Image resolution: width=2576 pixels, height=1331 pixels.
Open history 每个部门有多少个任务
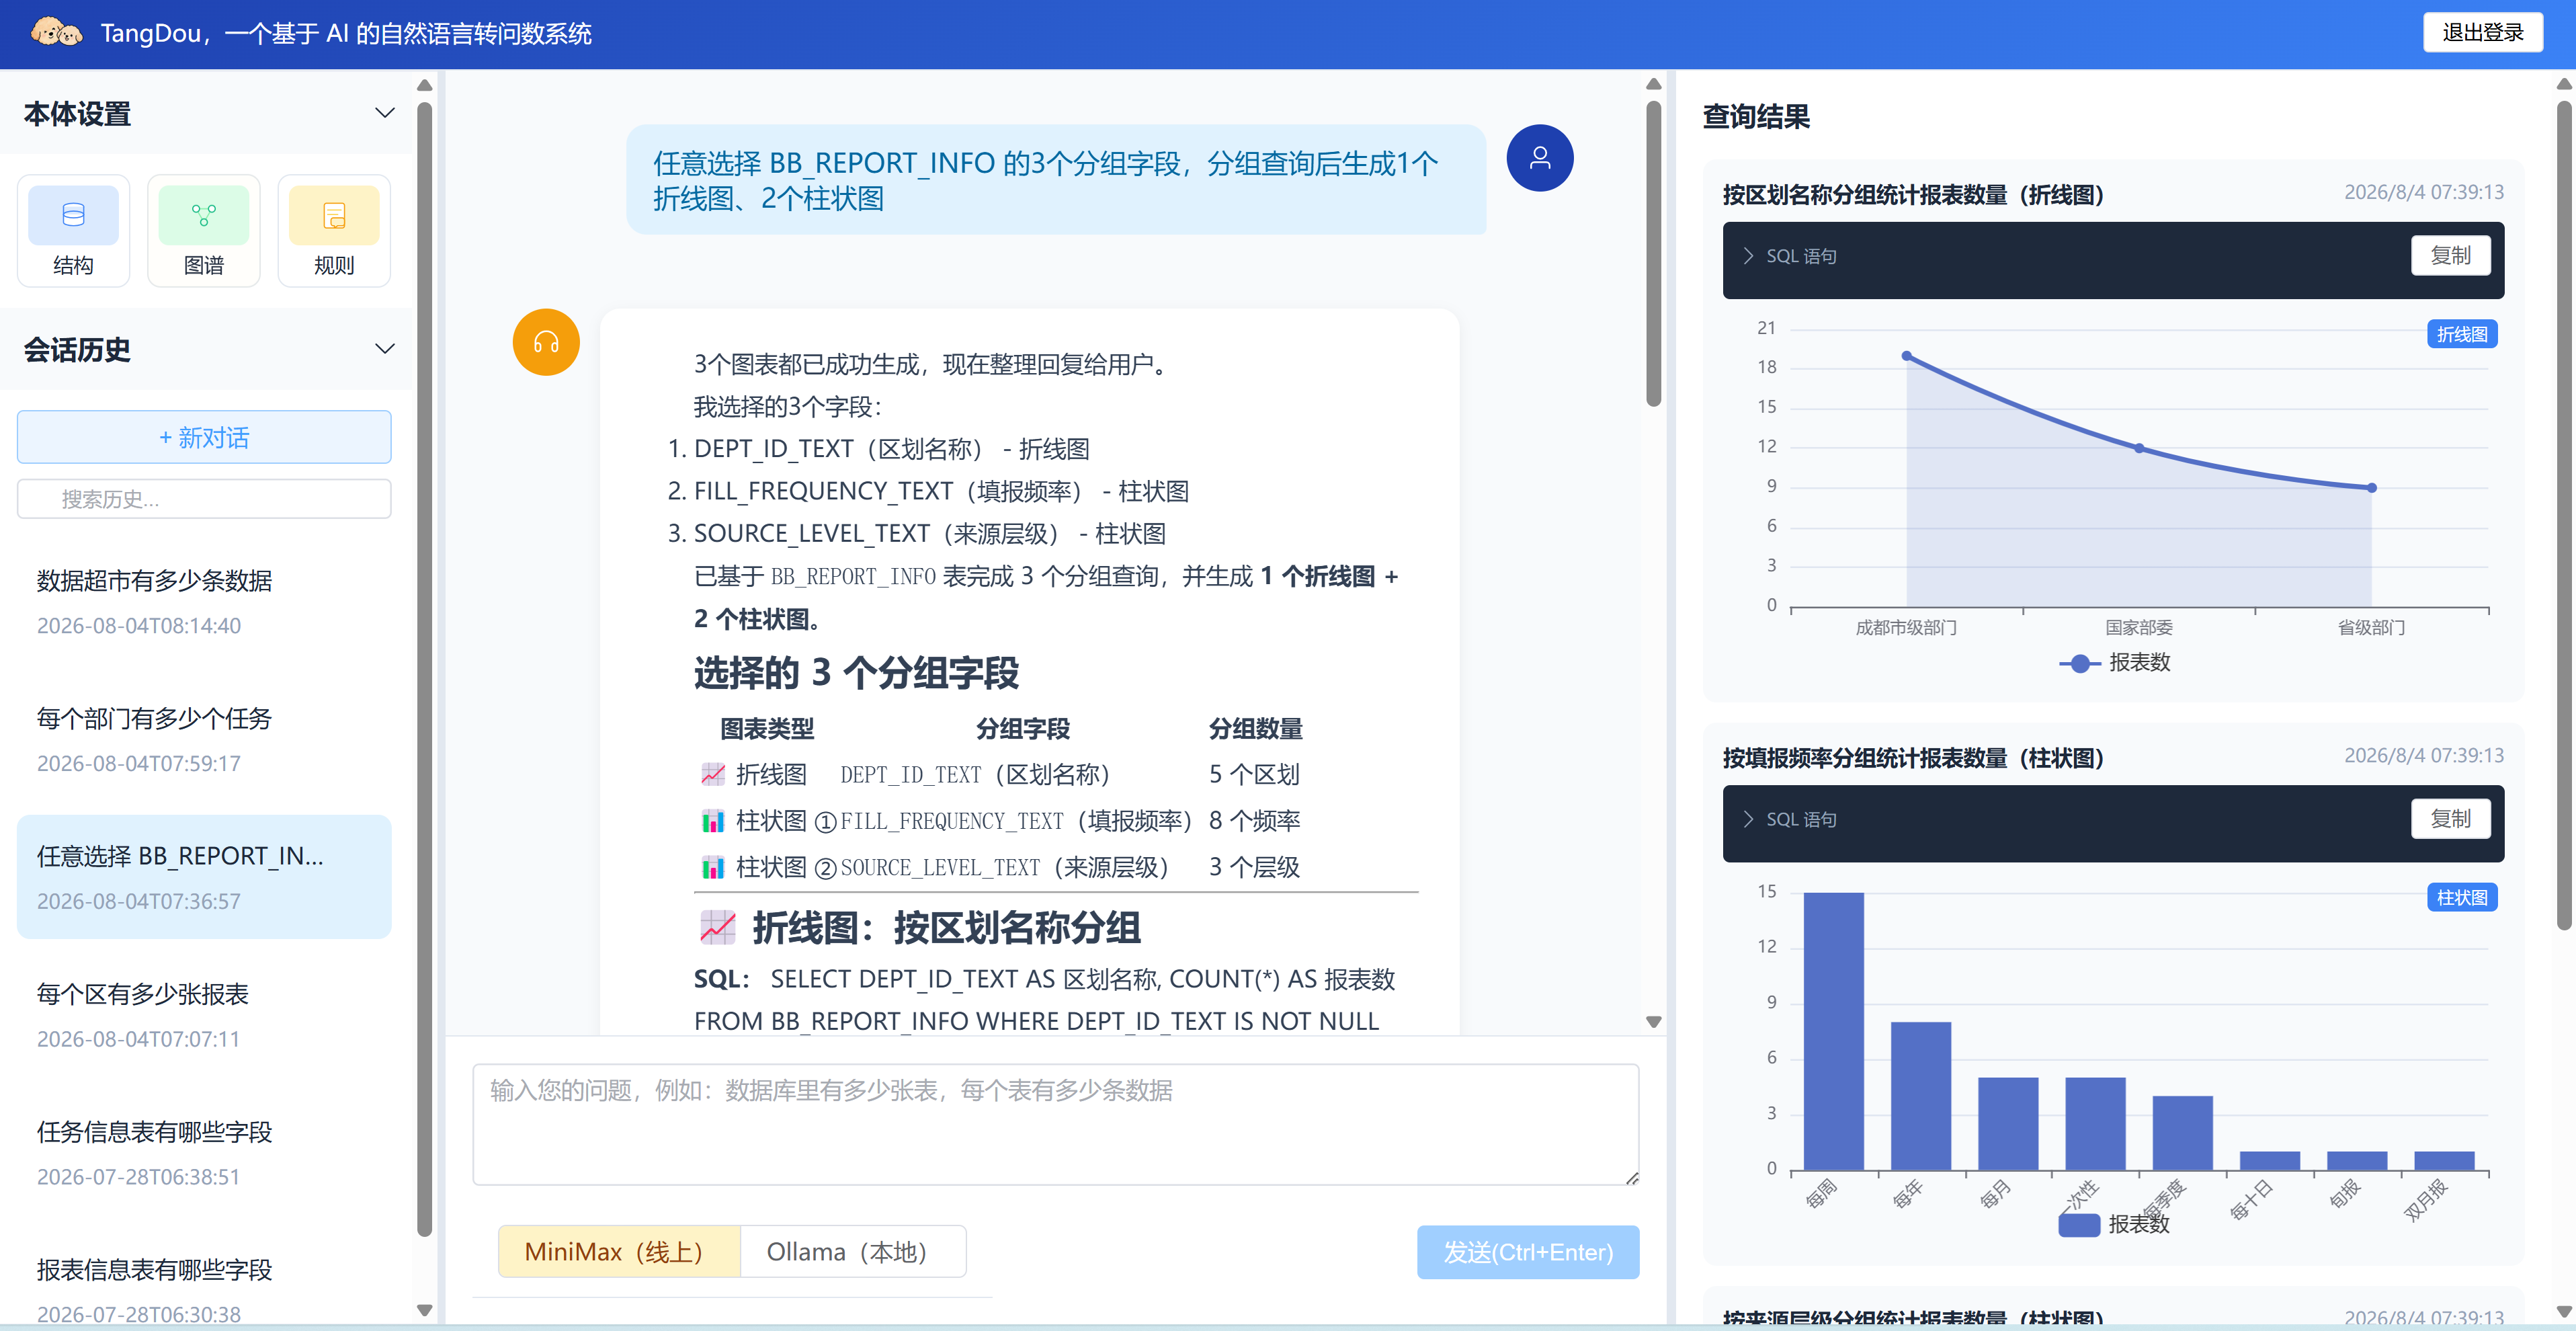point(204,739)
